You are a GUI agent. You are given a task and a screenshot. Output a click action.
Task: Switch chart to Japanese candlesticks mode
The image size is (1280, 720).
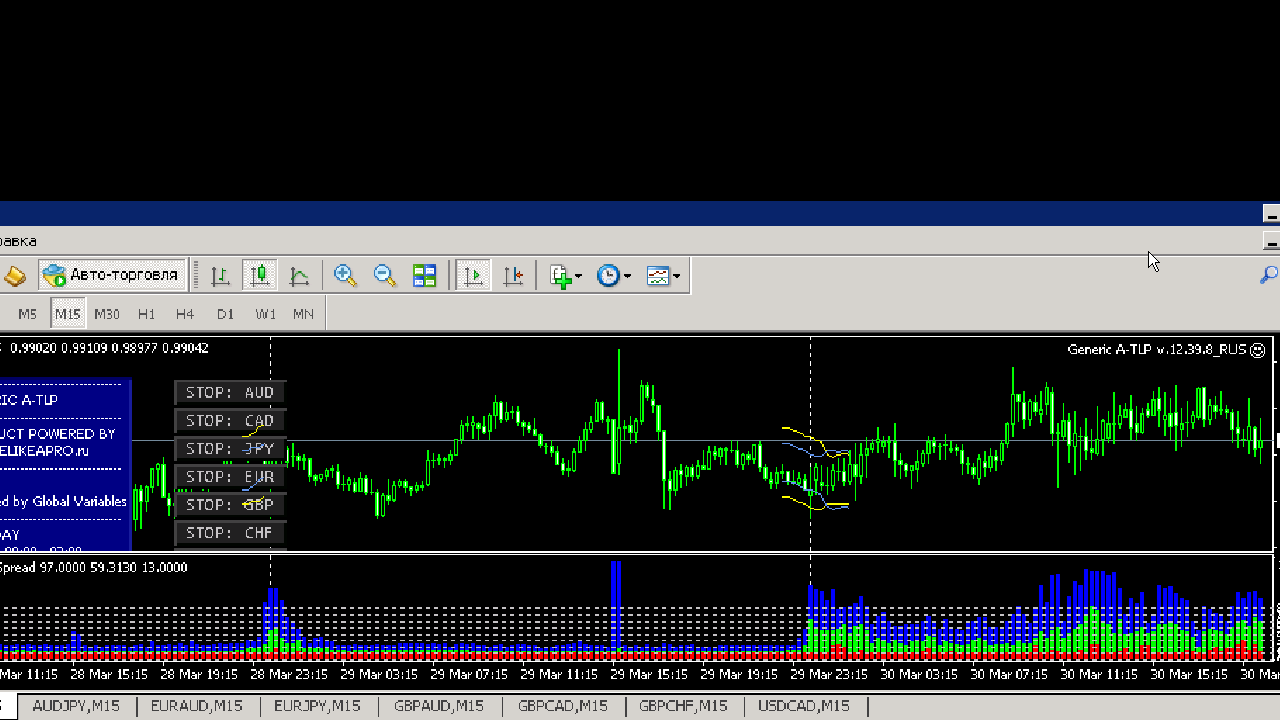point(260,275)
